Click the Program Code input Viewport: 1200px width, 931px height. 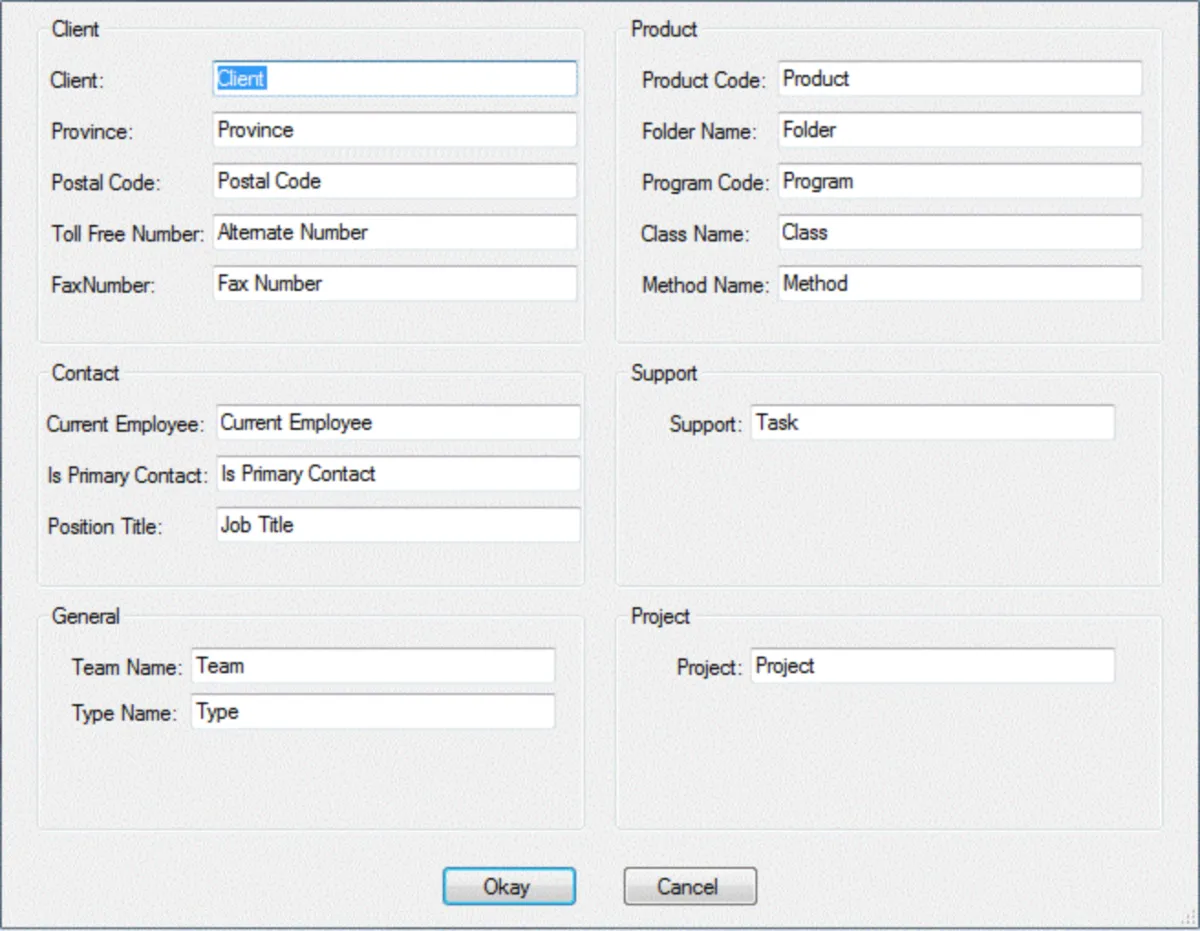(x=959, y=181)
